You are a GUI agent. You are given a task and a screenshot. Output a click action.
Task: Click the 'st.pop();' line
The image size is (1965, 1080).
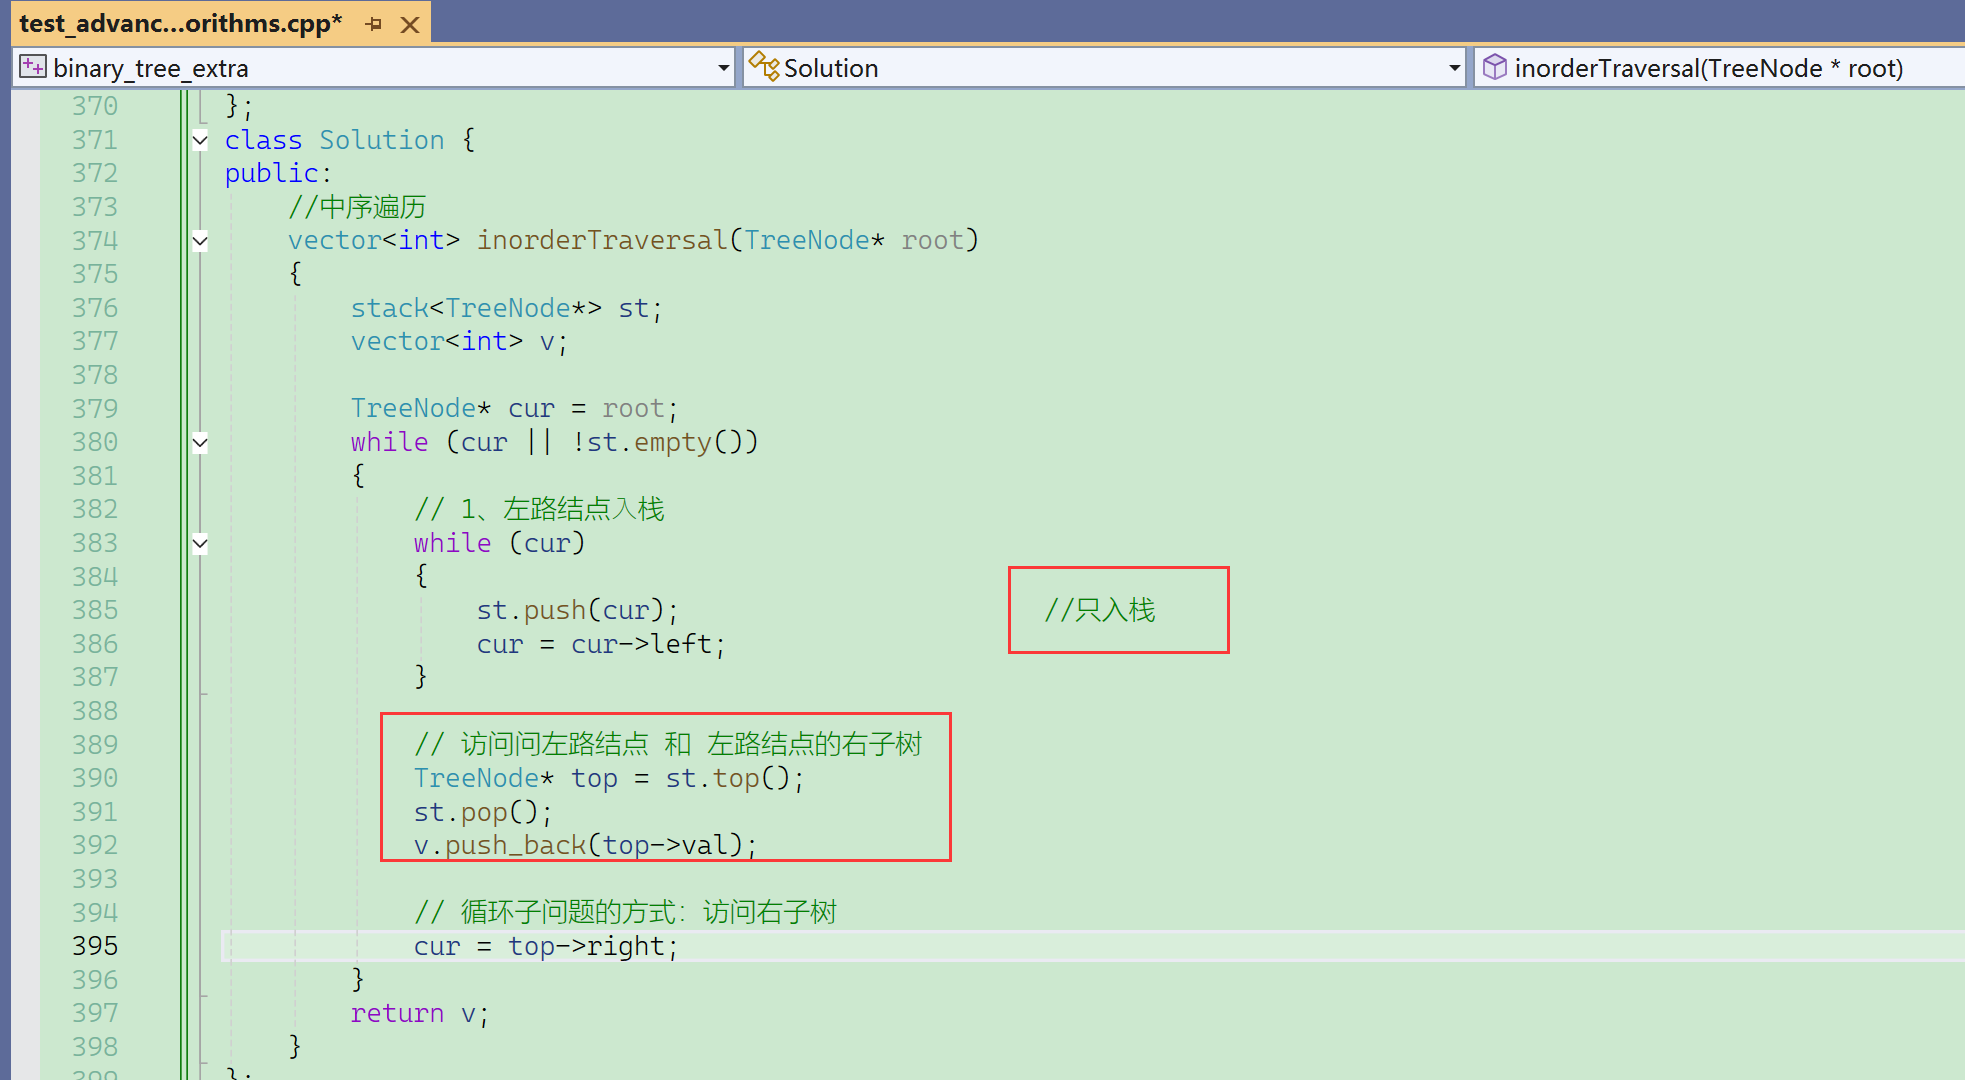click(482, 812)
